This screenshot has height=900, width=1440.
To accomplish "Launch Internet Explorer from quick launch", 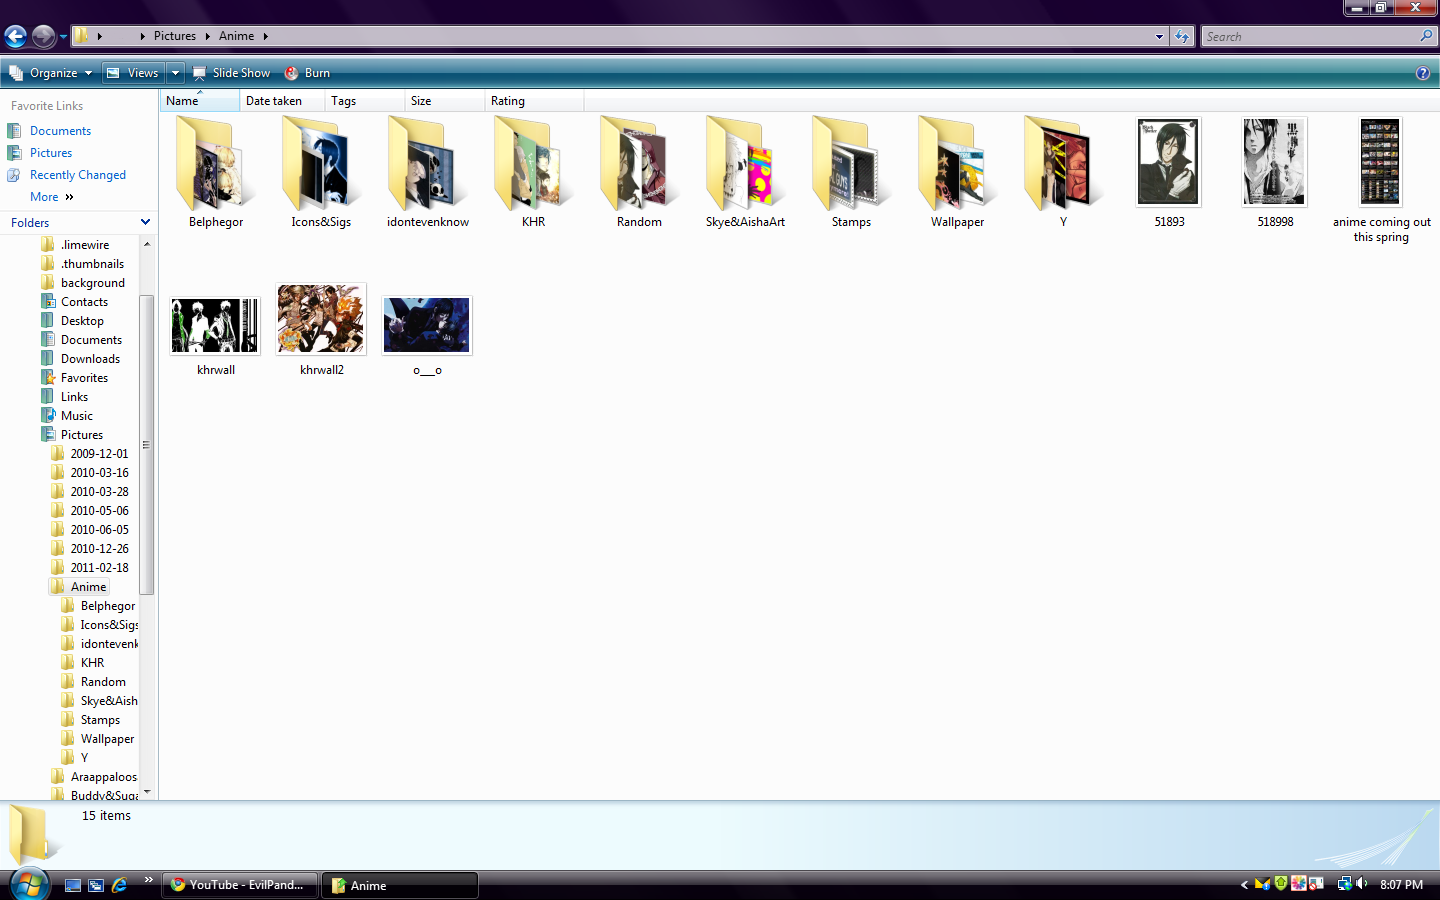I will pos(119,885).
